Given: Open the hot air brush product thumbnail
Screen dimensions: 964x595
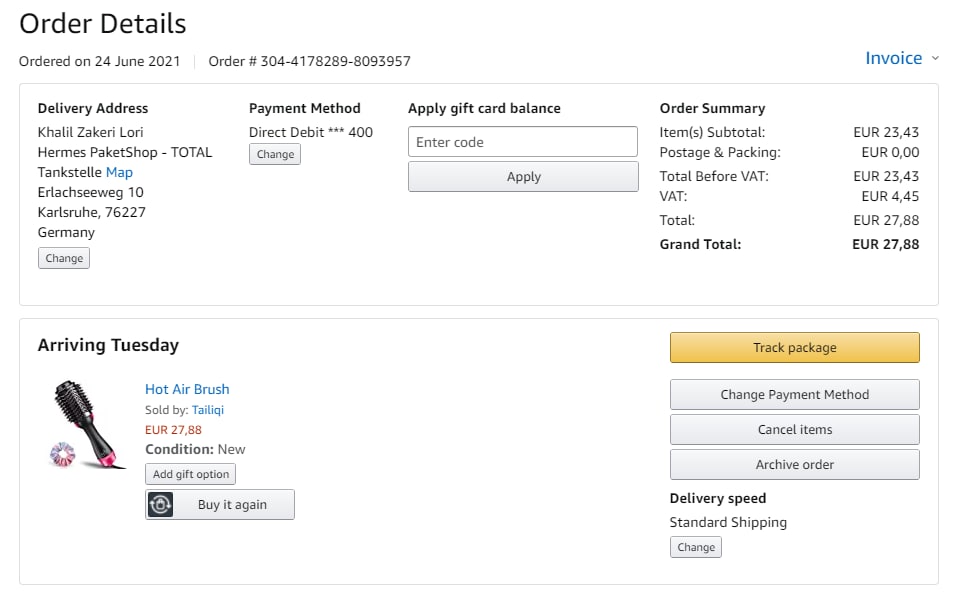Looking at the screenshot, I should point(89,425).
